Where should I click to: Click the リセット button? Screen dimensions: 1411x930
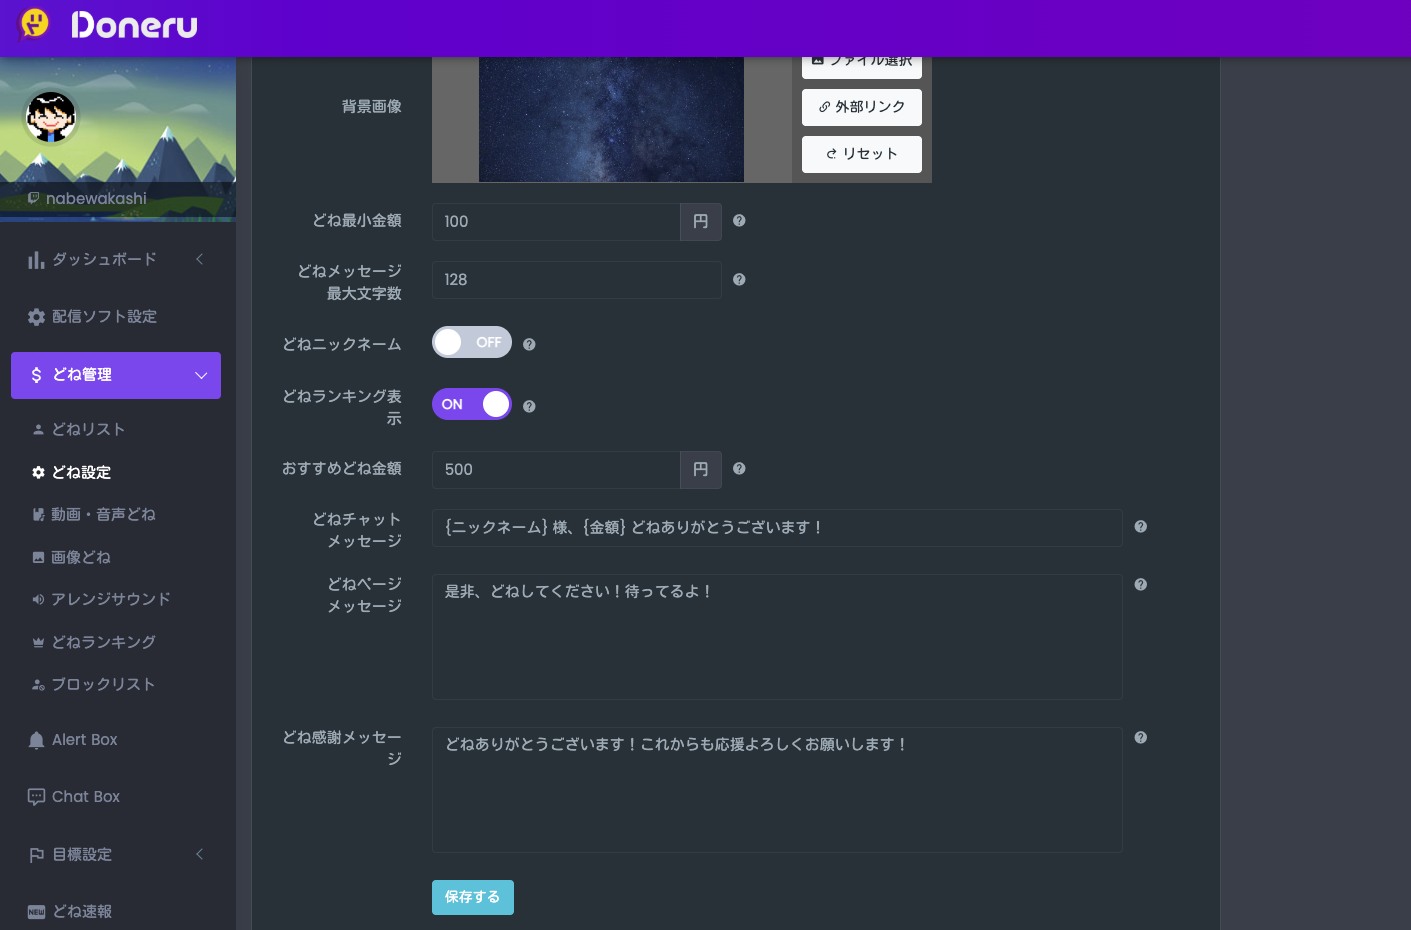862,154
